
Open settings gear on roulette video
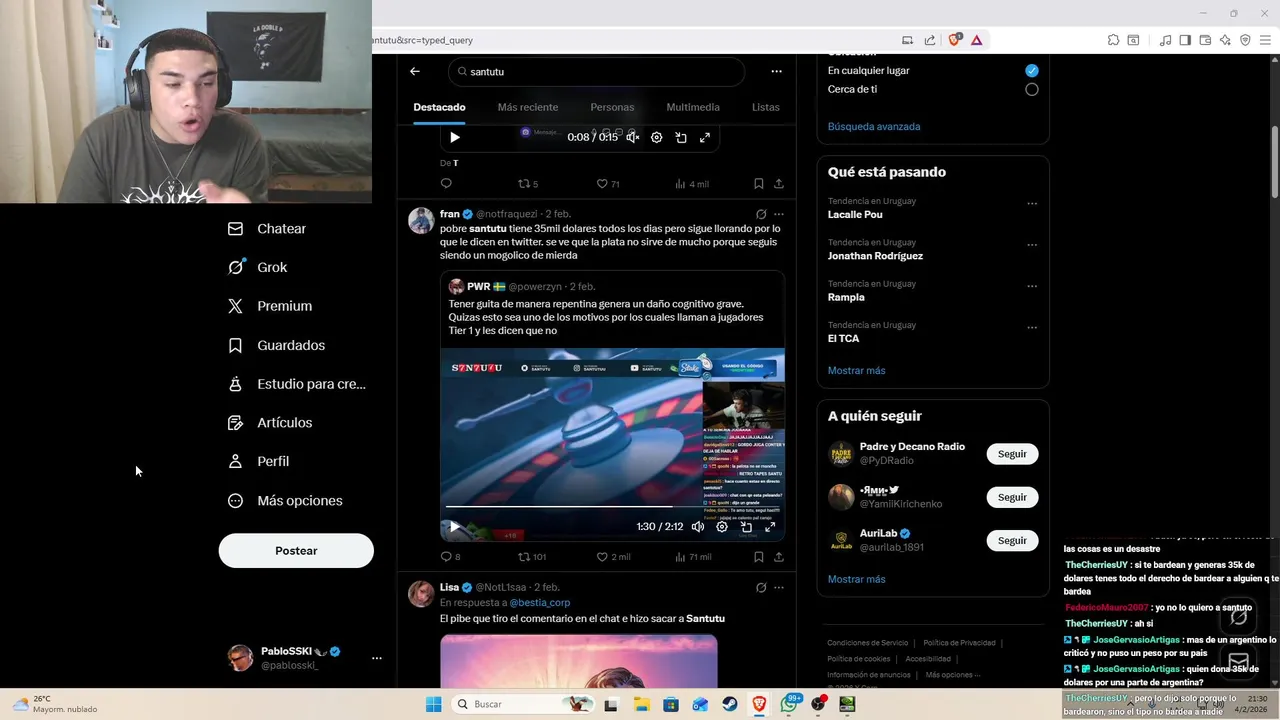pos(722,526)
